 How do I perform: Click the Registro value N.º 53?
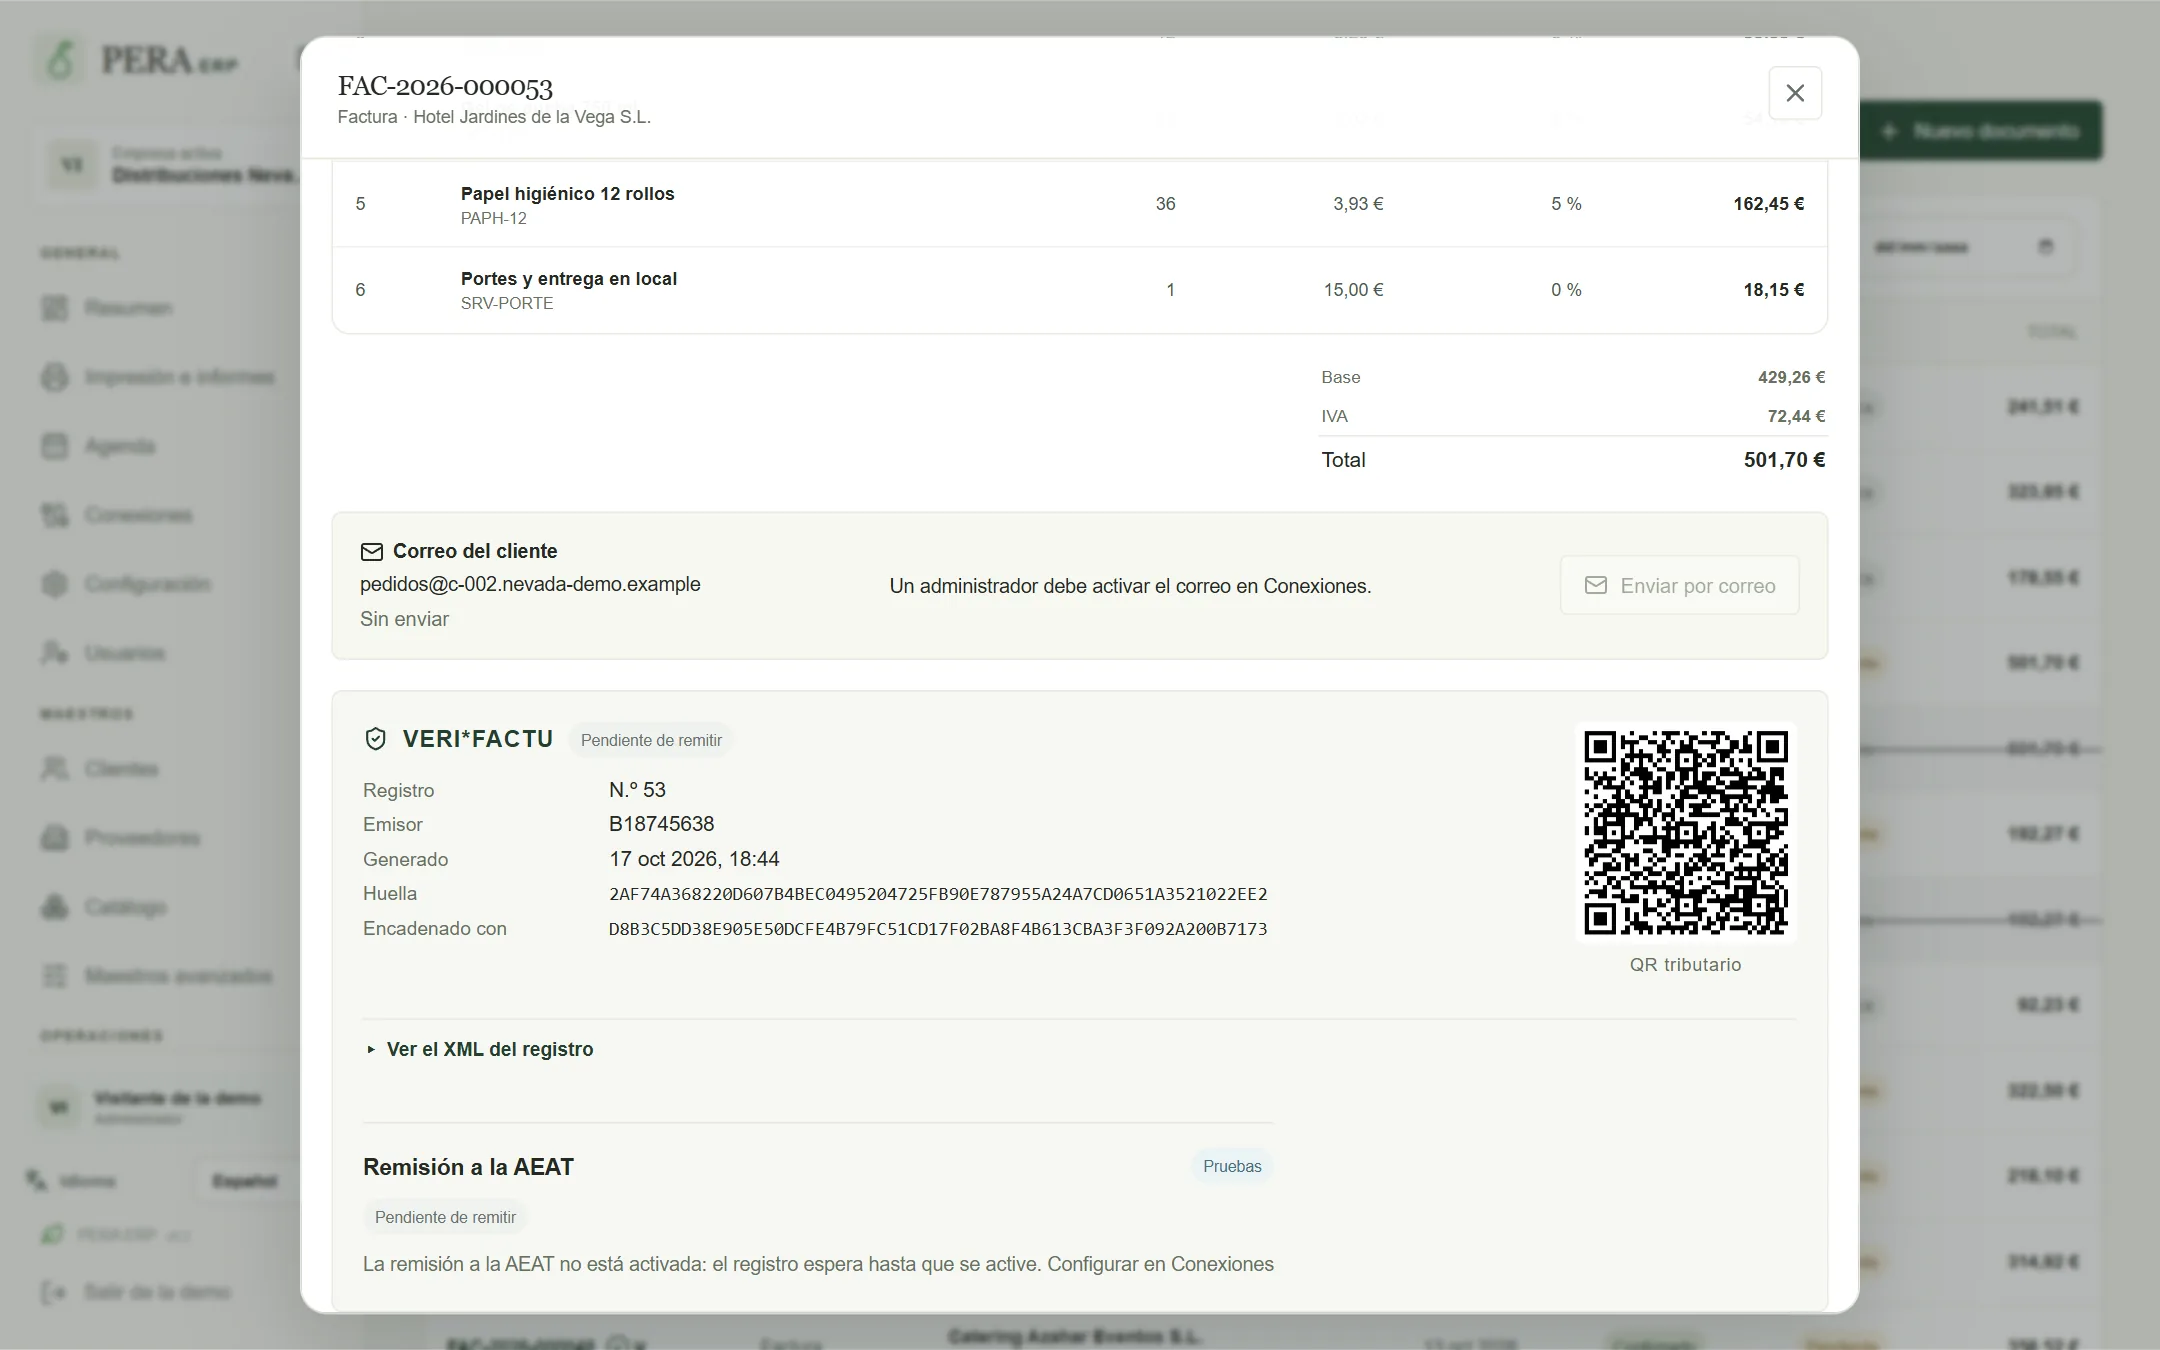point(637,790)
